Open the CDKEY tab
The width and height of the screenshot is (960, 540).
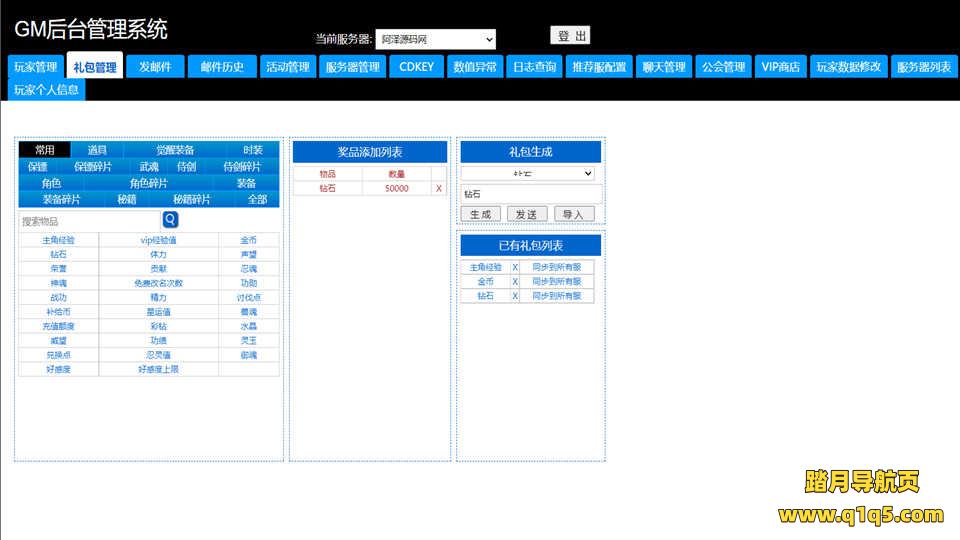pyautogui.click(x=416, y=67)
